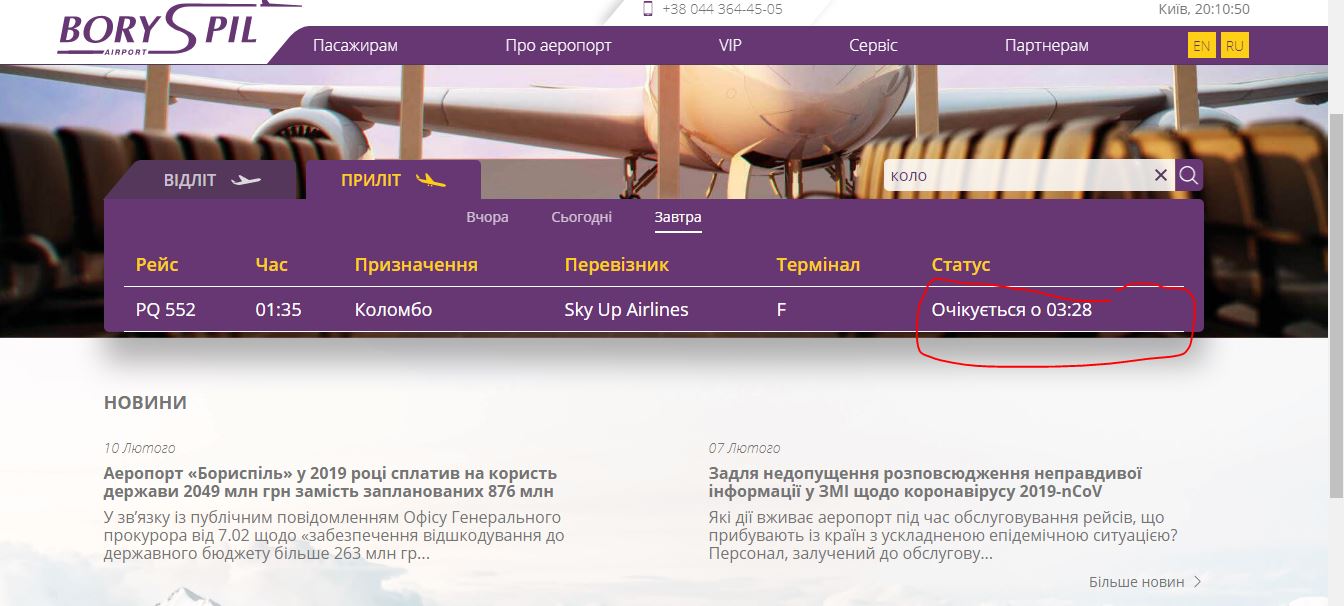The image size is (1344, 606).
Task: Click the search magnifier icon
Action: click(x=1188, y=175)
